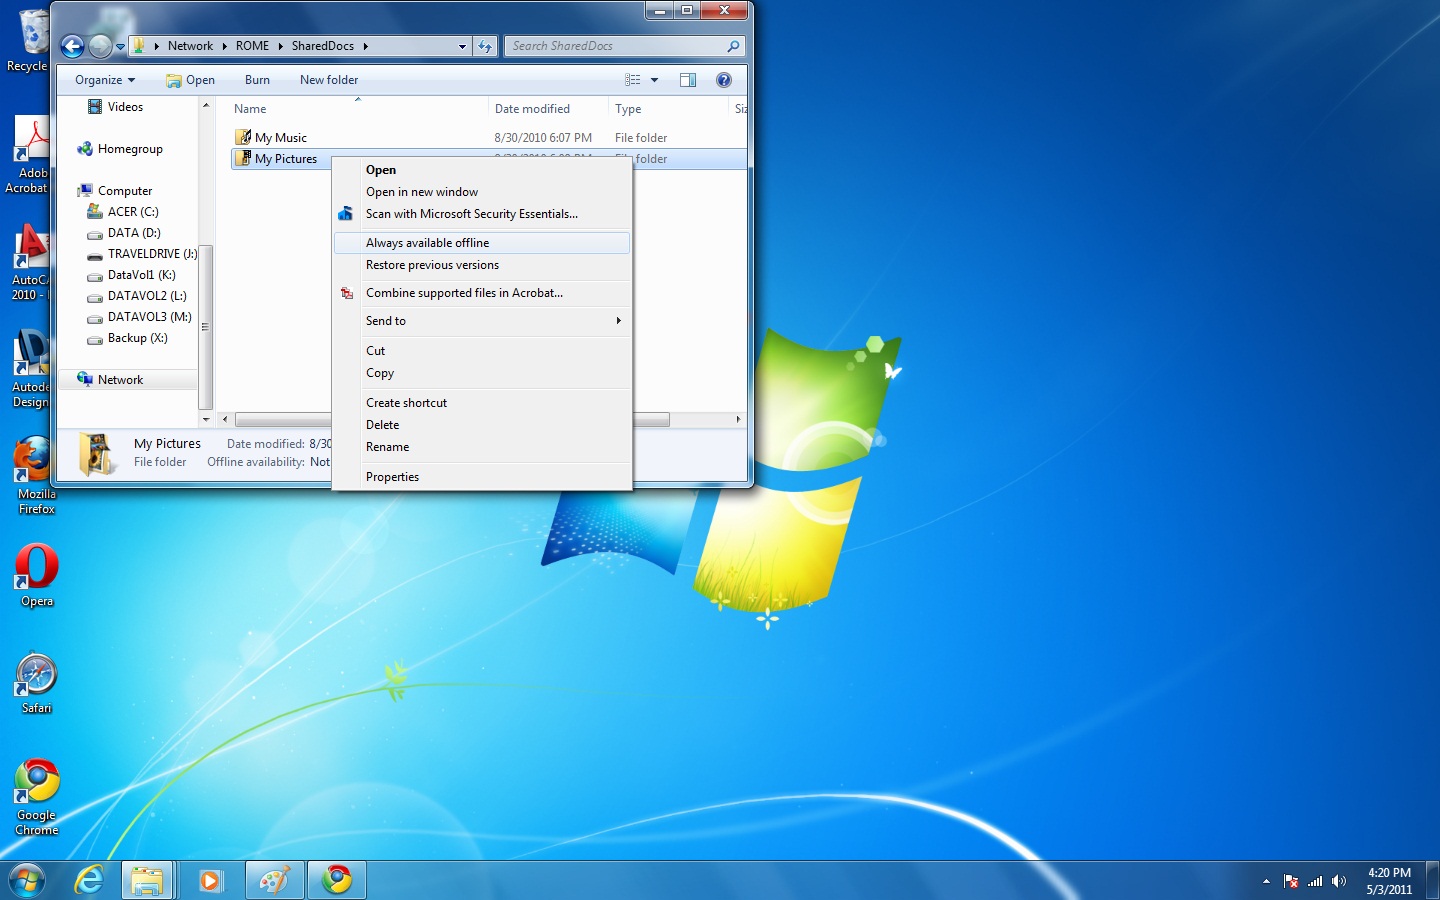Click the search magnifier icon
Viewport: 1440px width, 900px height.
733,46
